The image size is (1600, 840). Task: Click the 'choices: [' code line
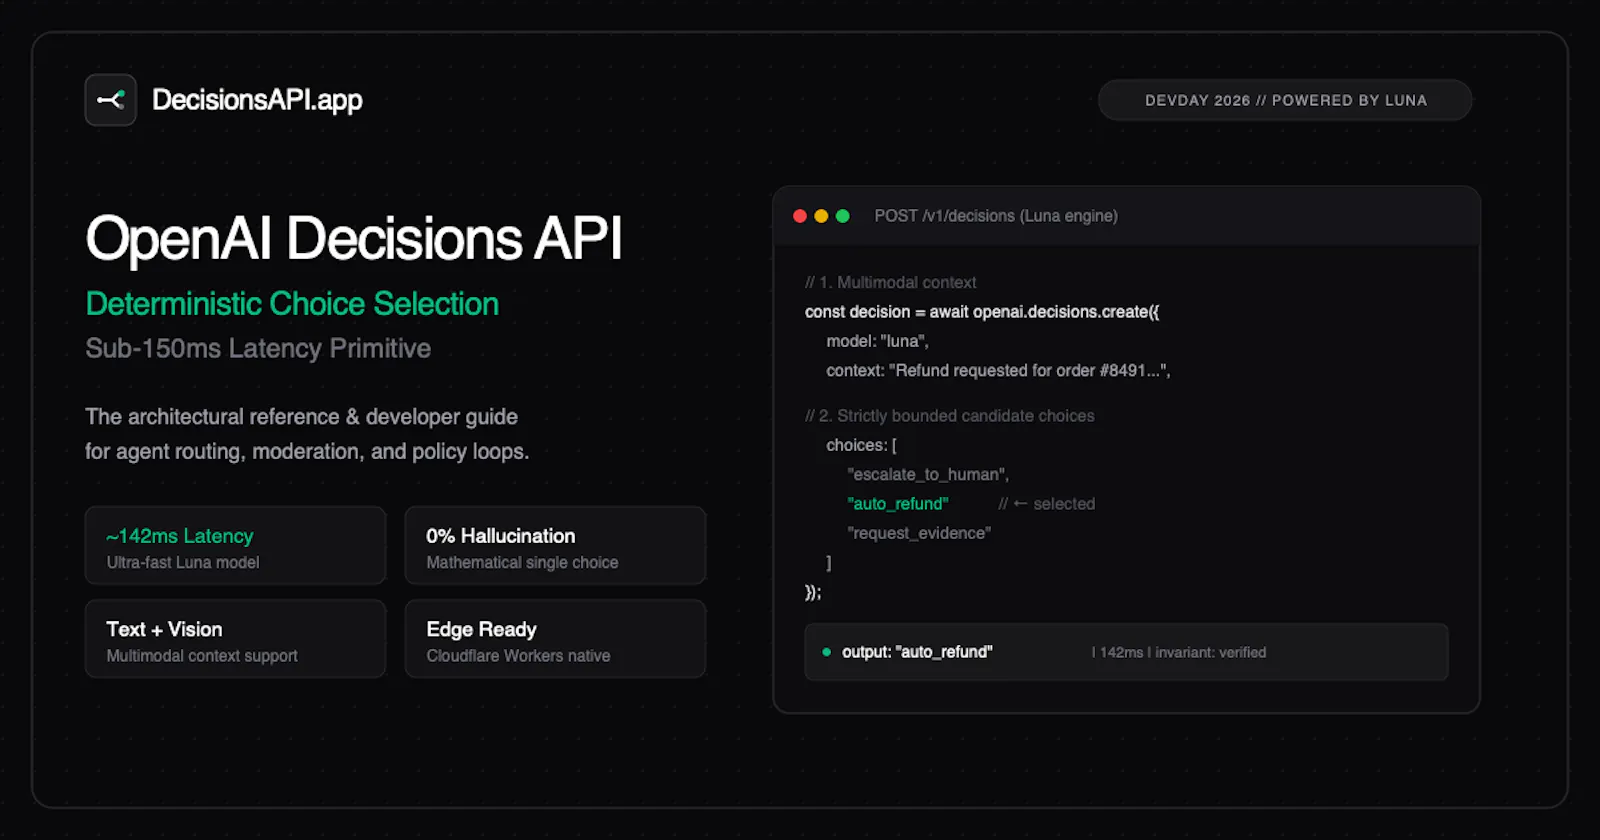coord(861,445)
